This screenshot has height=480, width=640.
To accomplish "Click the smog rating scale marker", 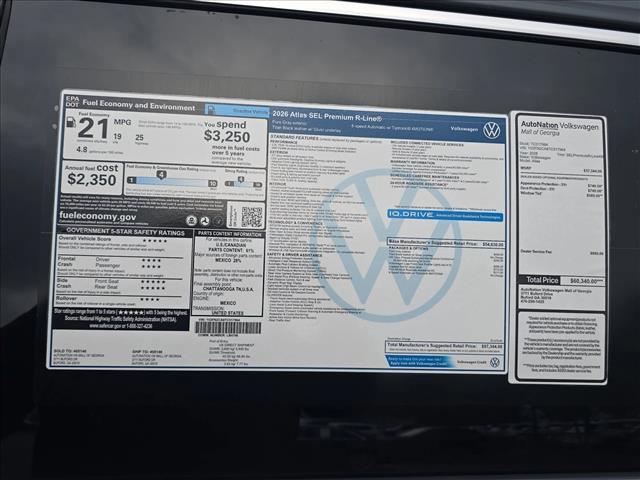I will (241, 179).
